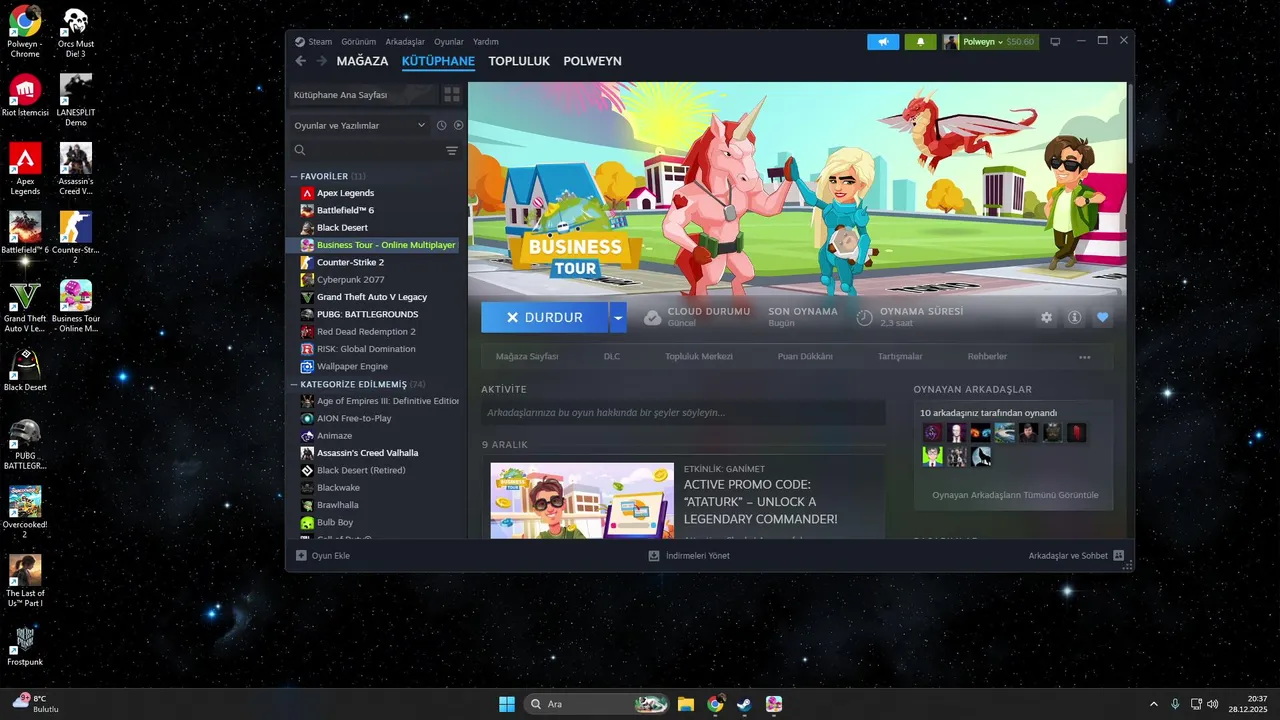Open the Oyunlar menu
Viewport: 1280px width, 720px height.
pyautogui.click(x=449, y=42)
